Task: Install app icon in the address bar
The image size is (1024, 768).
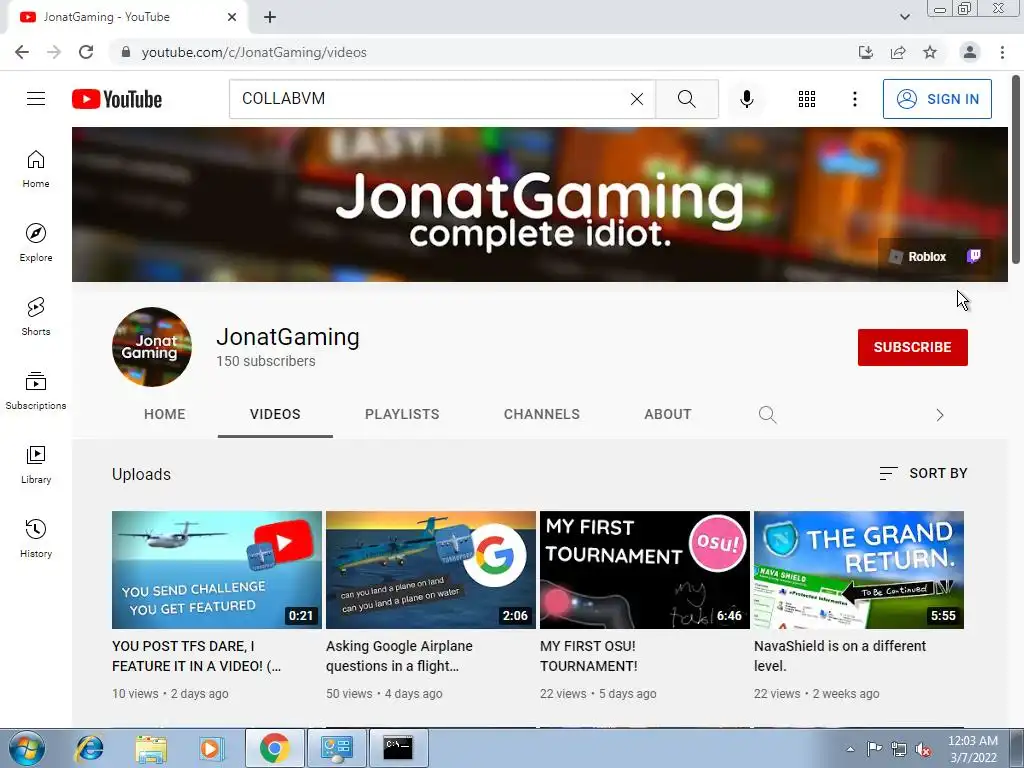Action: (866, 52)
